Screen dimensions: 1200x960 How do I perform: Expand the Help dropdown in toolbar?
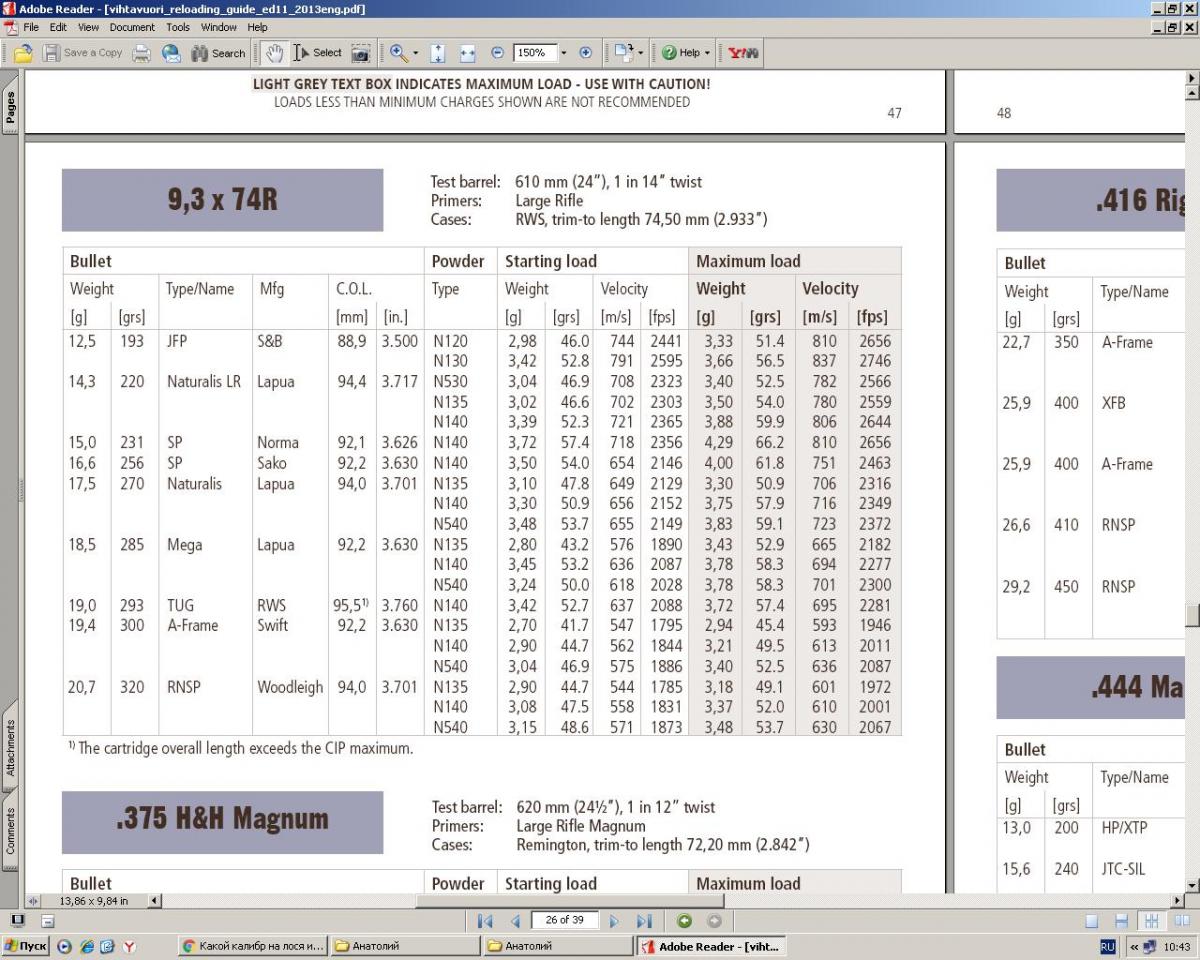coord(708,53)
